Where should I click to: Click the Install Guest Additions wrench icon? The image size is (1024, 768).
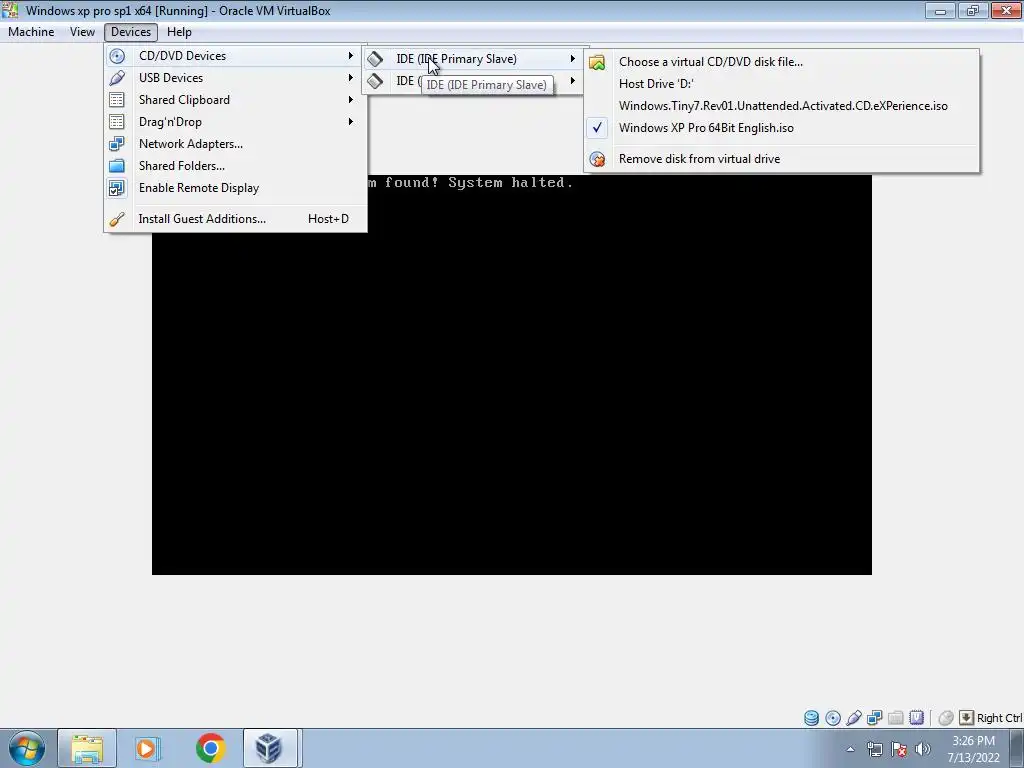pos(117,219)
